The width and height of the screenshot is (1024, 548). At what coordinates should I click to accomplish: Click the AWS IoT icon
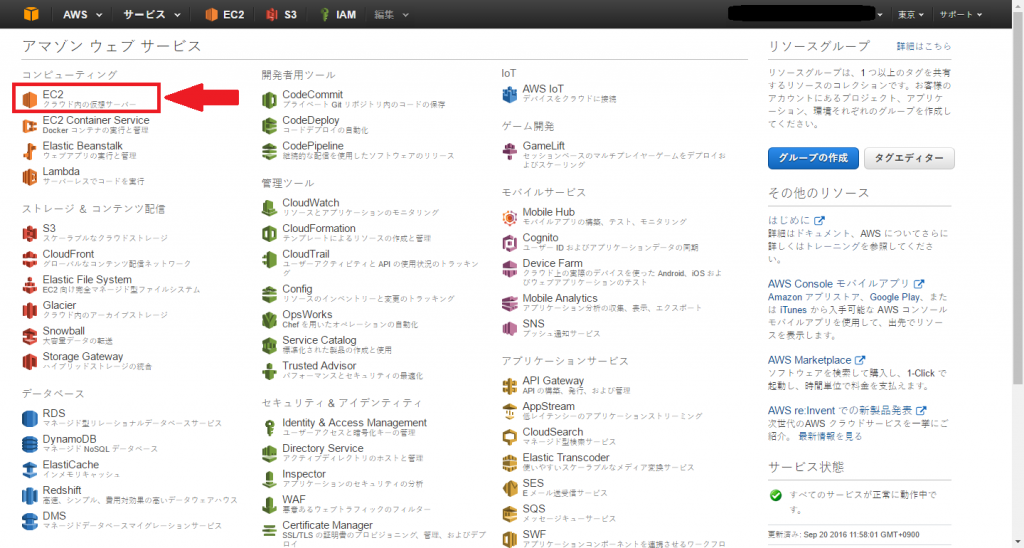click(510, 94)
